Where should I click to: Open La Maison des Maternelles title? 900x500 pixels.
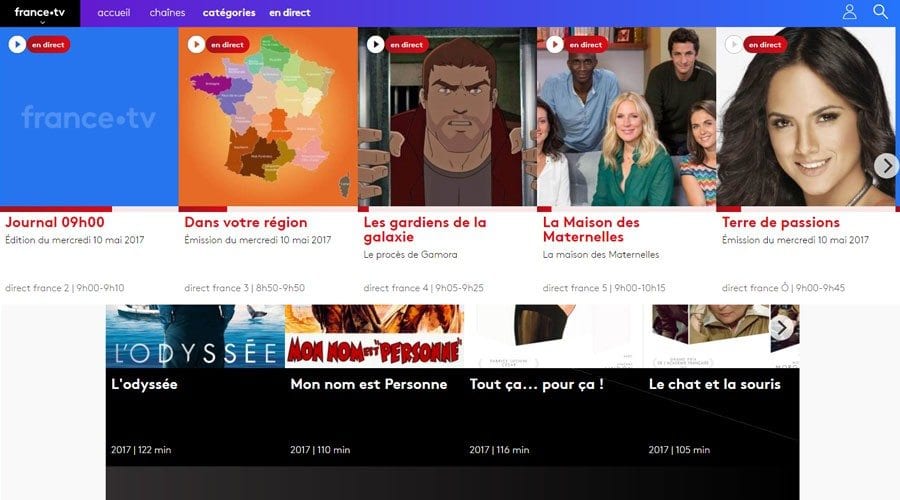click(591, 229)
